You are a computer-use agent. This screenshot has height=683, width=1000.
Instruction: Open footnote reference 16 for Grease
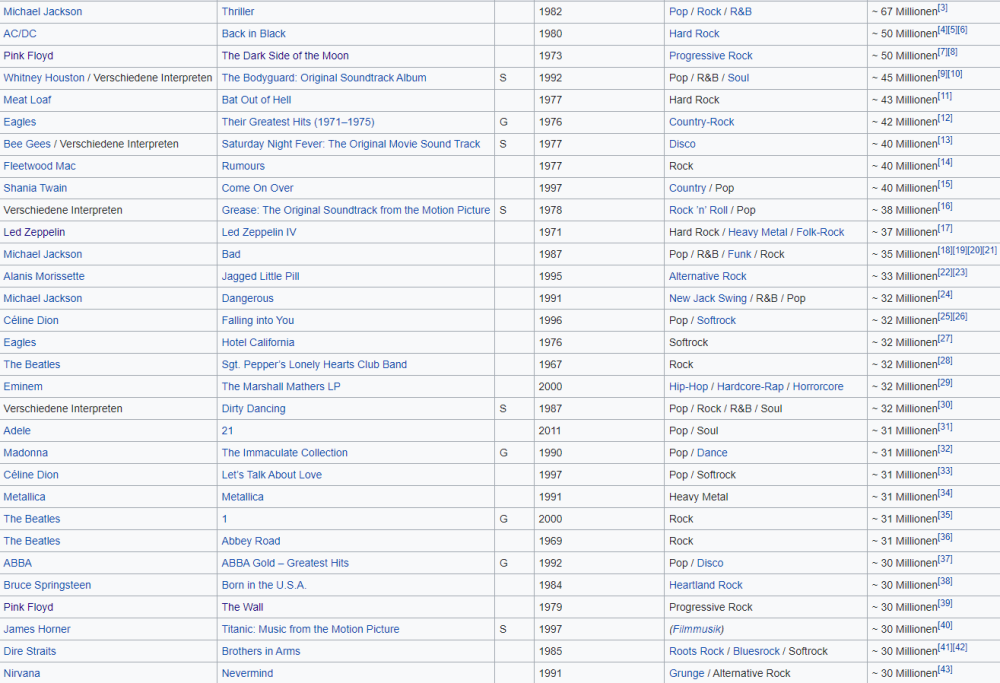[945, 206]
